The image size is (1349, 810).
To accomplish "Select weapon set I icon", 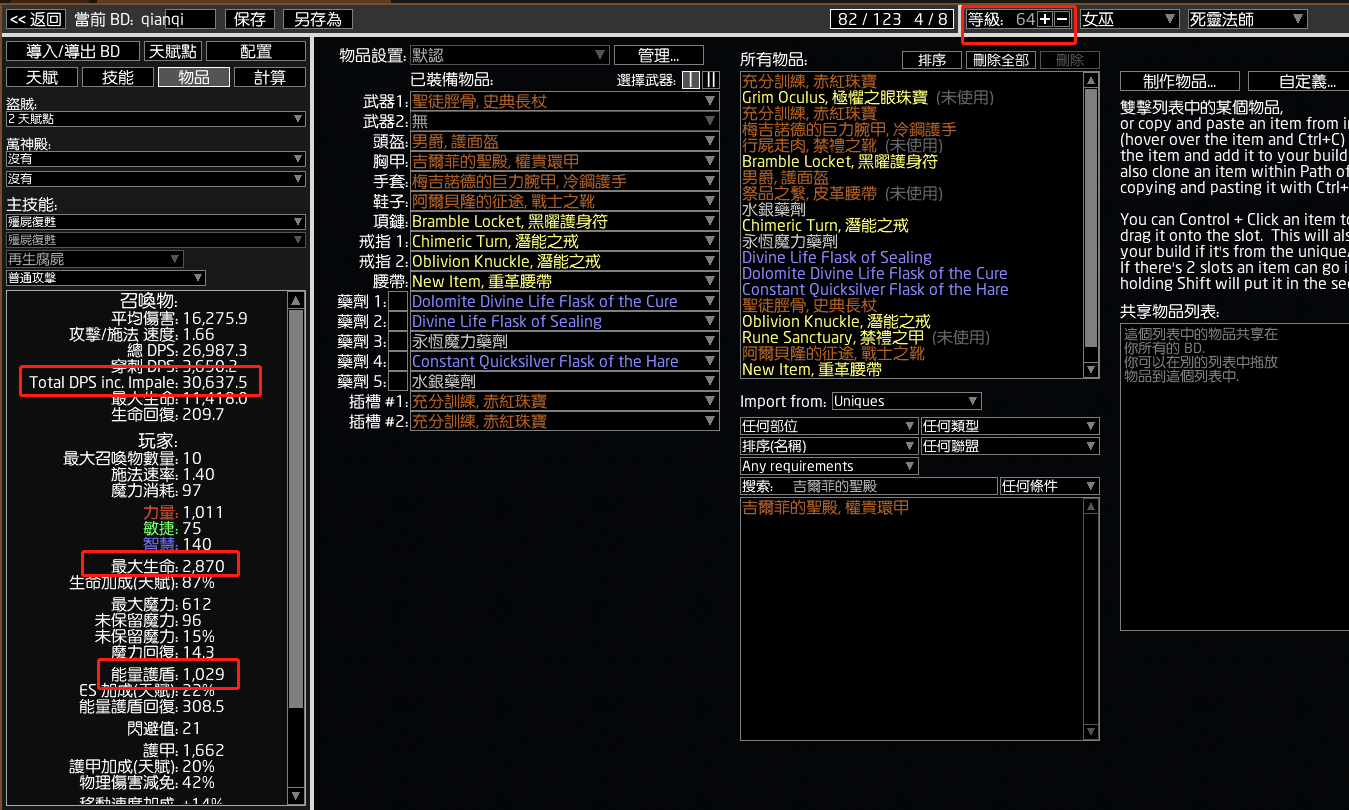I will point(691,81).
